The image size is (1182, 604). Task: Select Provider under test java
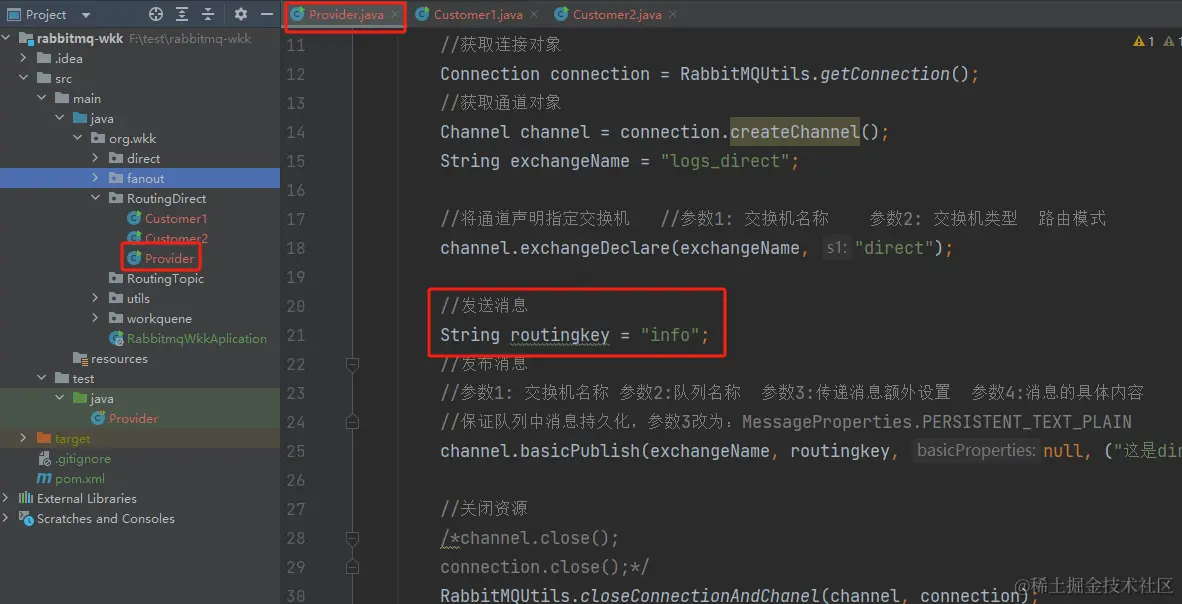click(133, 419)
